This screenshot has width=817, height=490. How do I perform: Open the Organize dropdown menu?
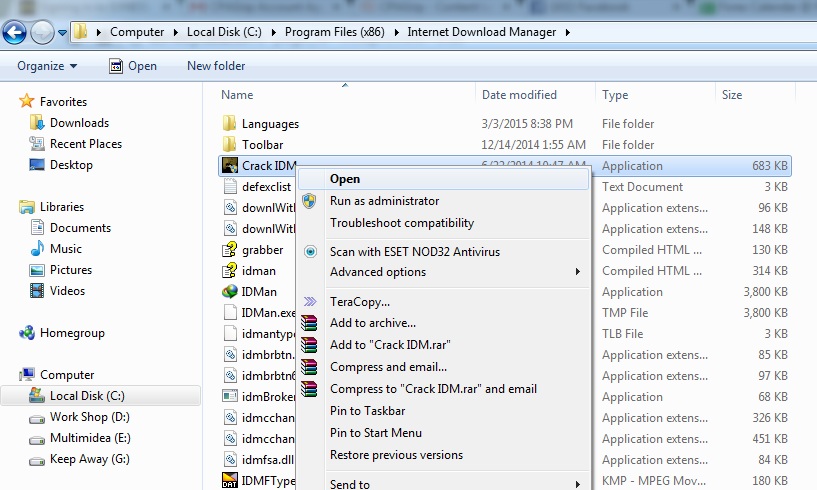47,66
